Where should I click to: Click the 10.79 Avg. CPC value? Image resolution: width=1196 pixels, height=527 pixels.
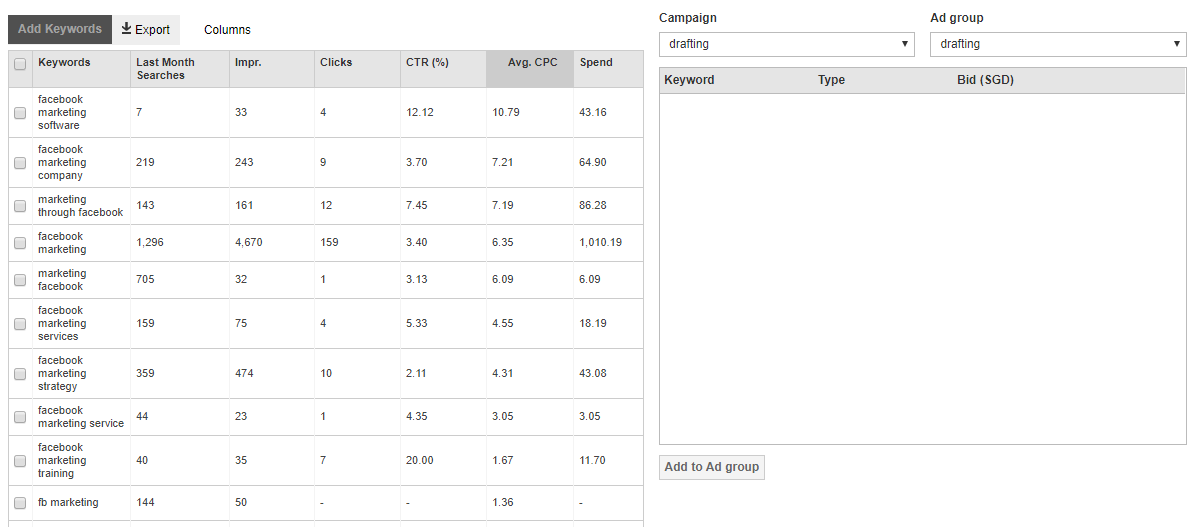click(506, 112)
